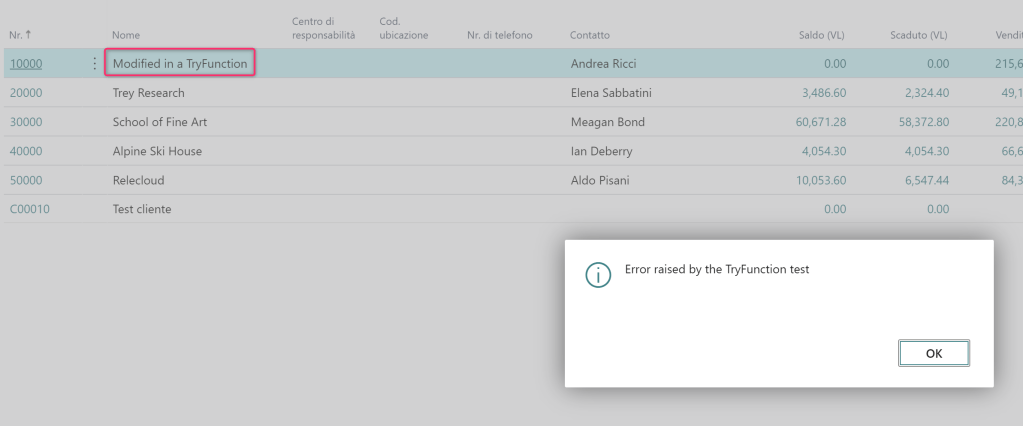Open customer number 40000 link
The width and height of the screenshot is (1023, 426).
26,151
